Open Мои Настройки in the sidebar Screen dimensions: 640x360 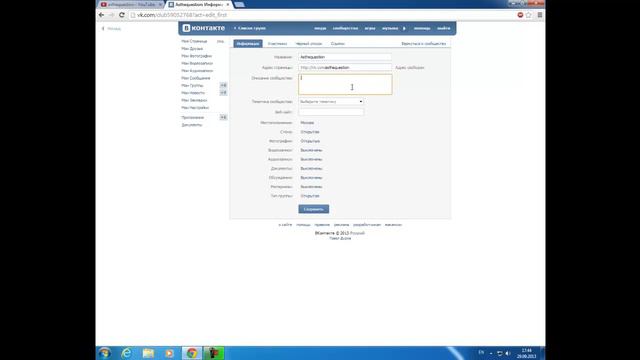point(195,107)
